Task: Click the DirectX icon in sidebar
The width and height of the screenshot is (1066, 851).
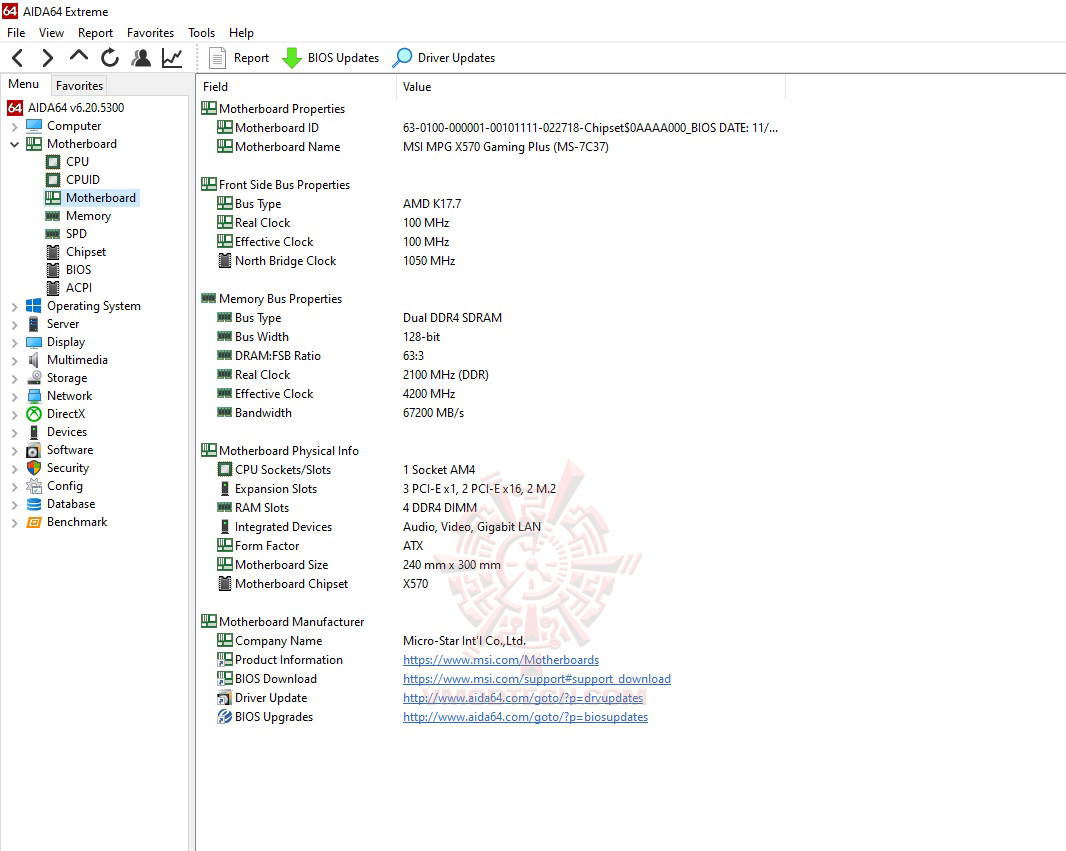Action: pyautogui.click(x=34, y=414)
